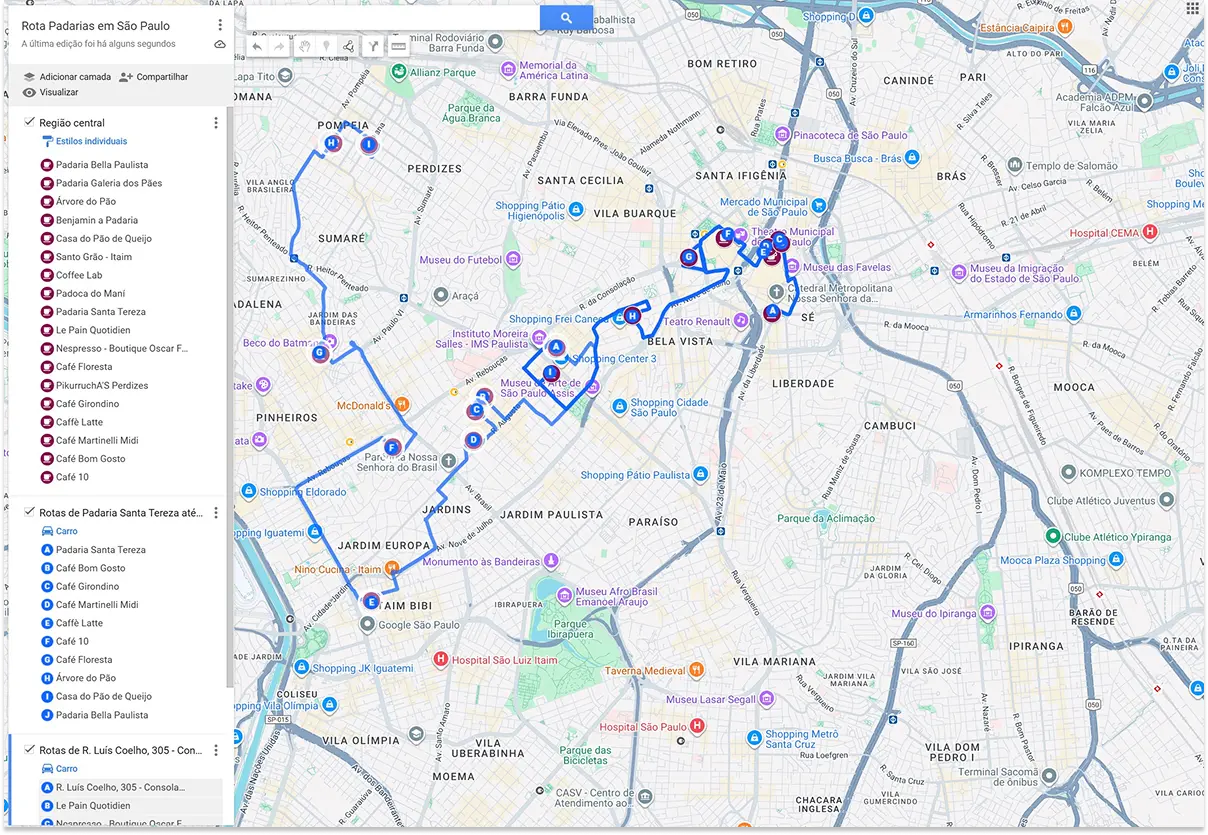Select the Add marker tool
Viewport: 1208px width, 835px height.
328,46
